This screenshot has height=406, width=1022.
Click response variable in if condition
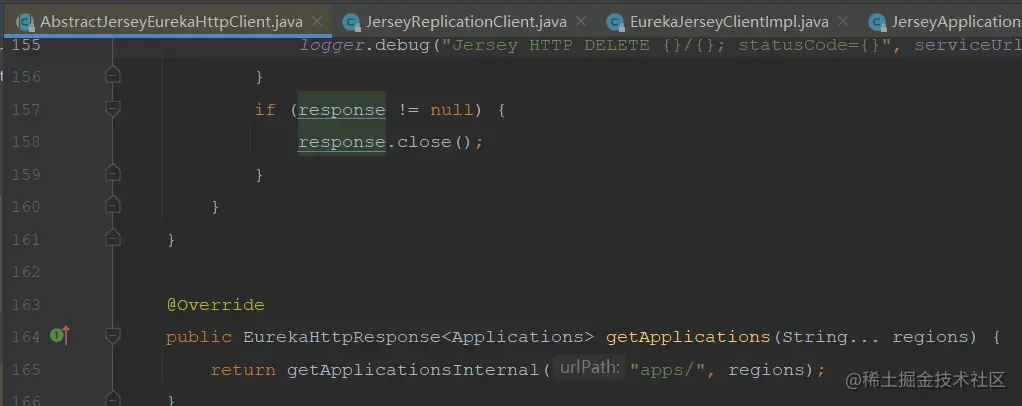coord(342,109)
